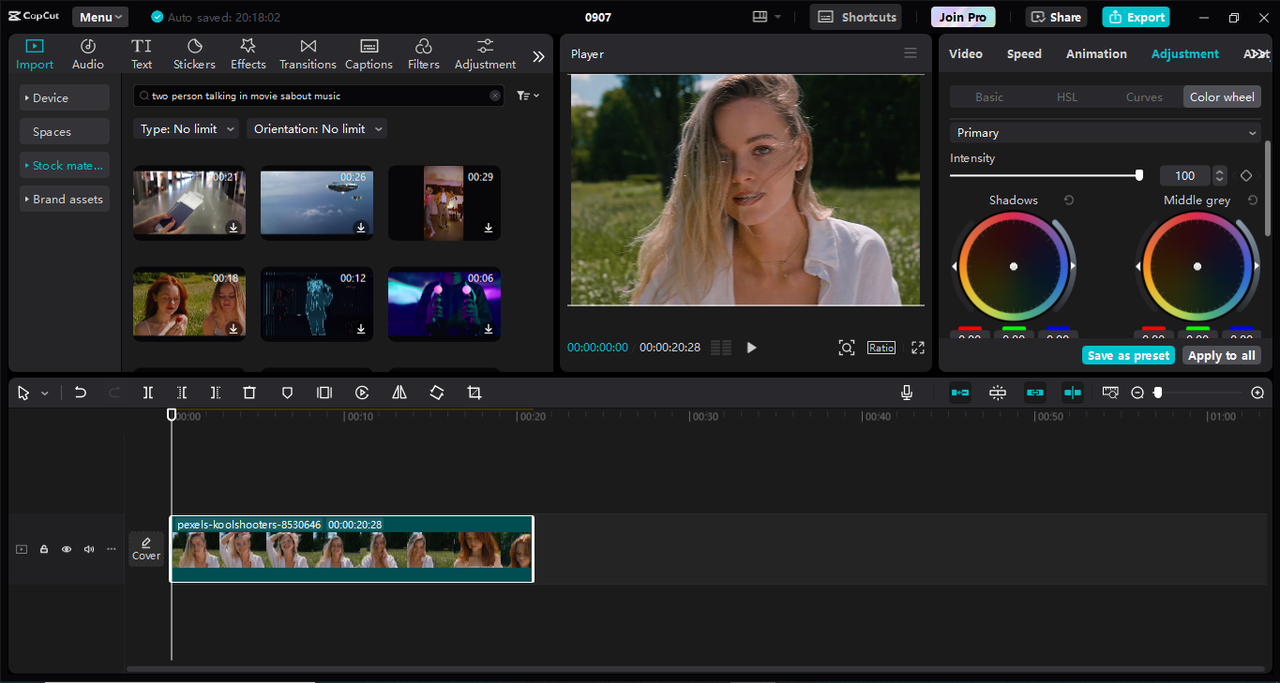Expand the Device category
This screenshot has width=1280, height=683.
(64, 98)
